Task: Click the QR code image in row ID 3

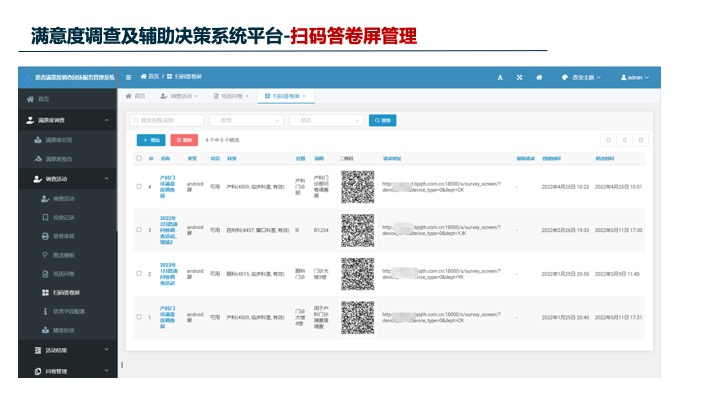Action: [358, 231]
